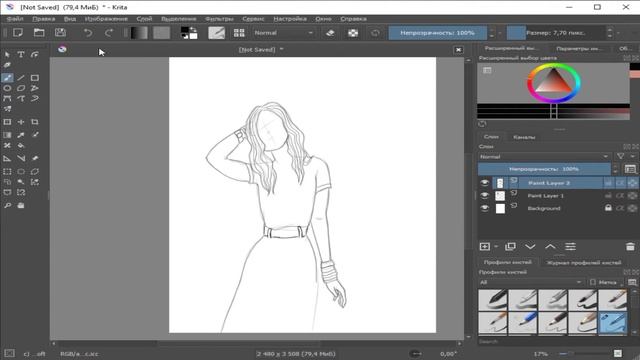
Task: Move layer down with chevron icon
Action: [530, 247]
